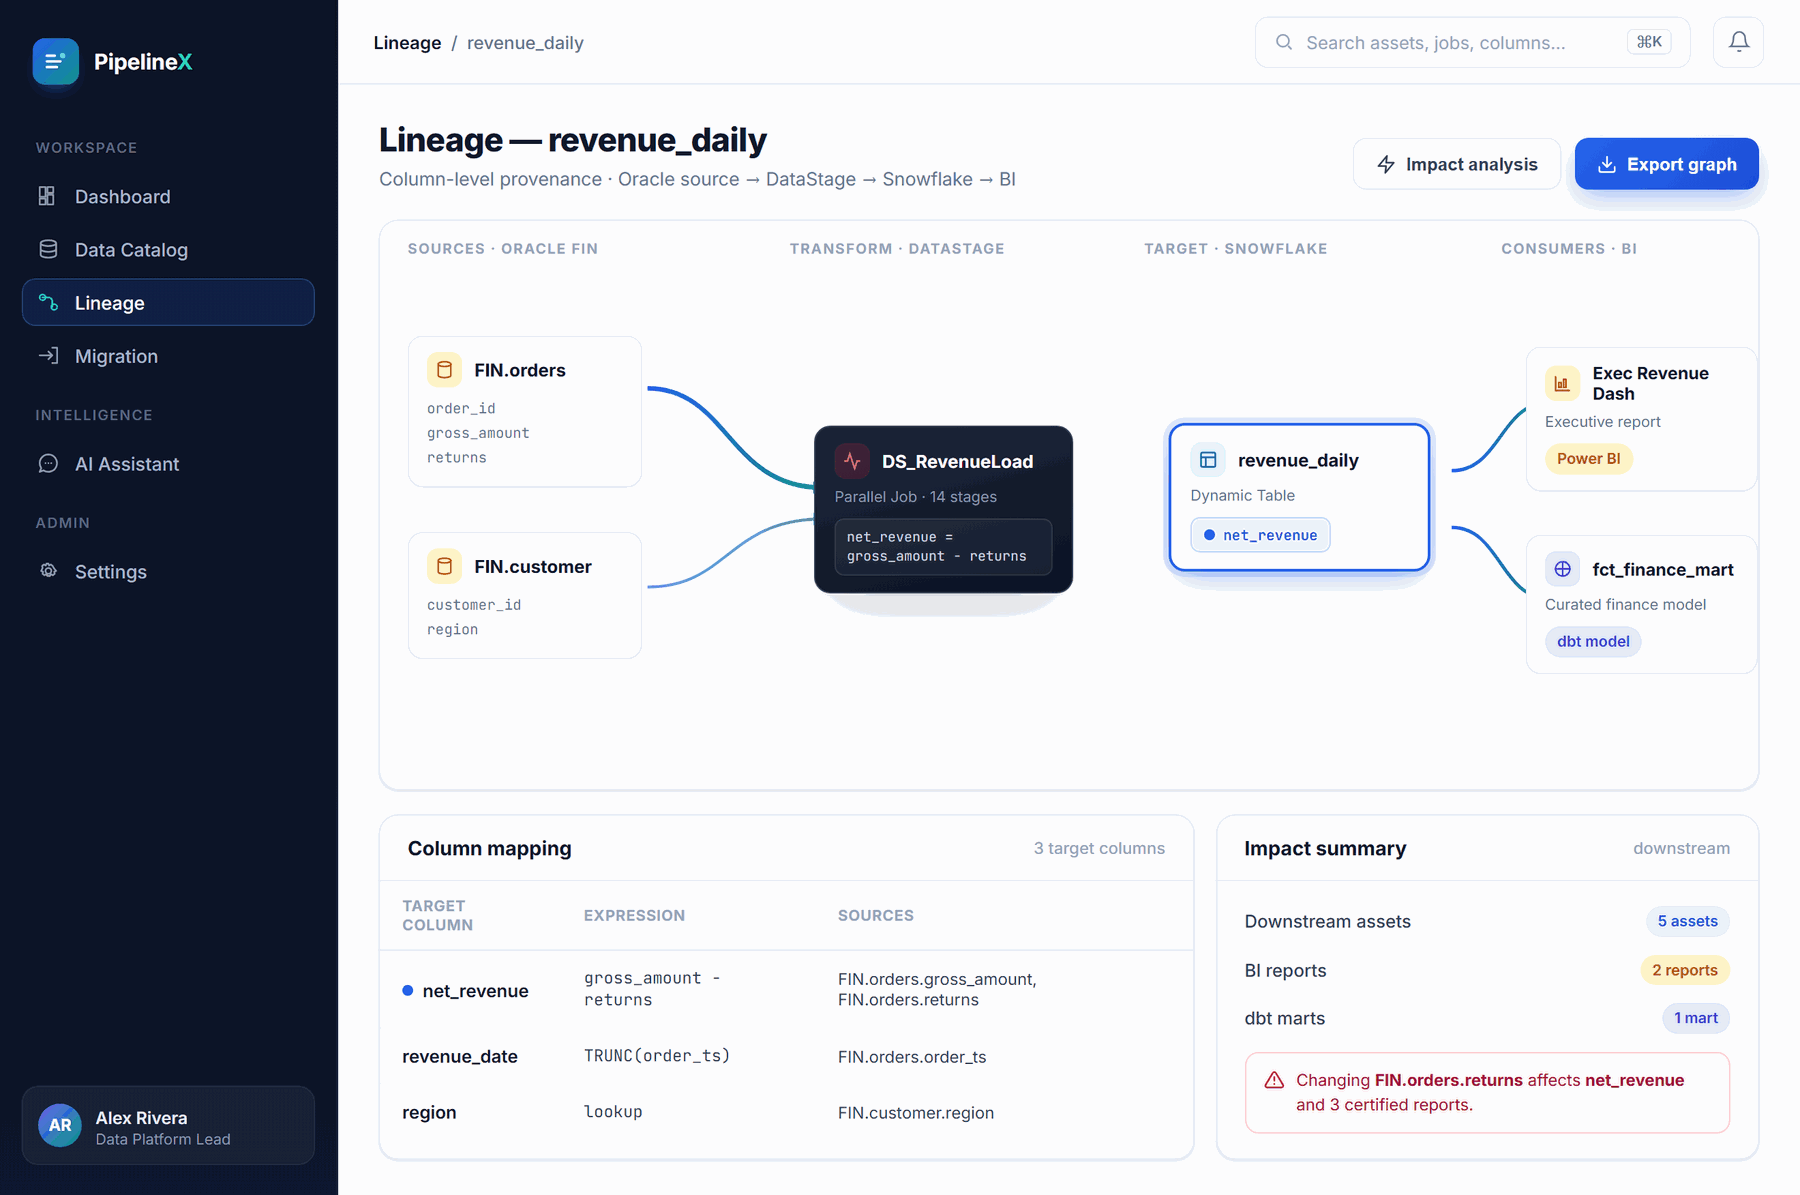Screen dimensions: 1800x1195
Task: Click the Lineage breadcrumb link
Action: [407, 43]
